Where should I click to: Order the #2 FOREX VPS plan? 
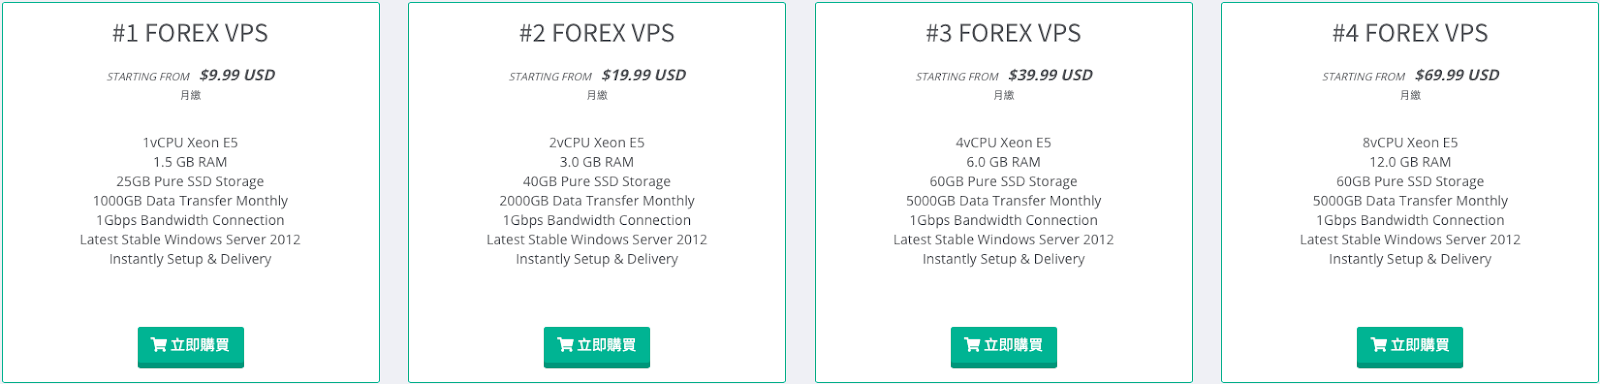597,346
